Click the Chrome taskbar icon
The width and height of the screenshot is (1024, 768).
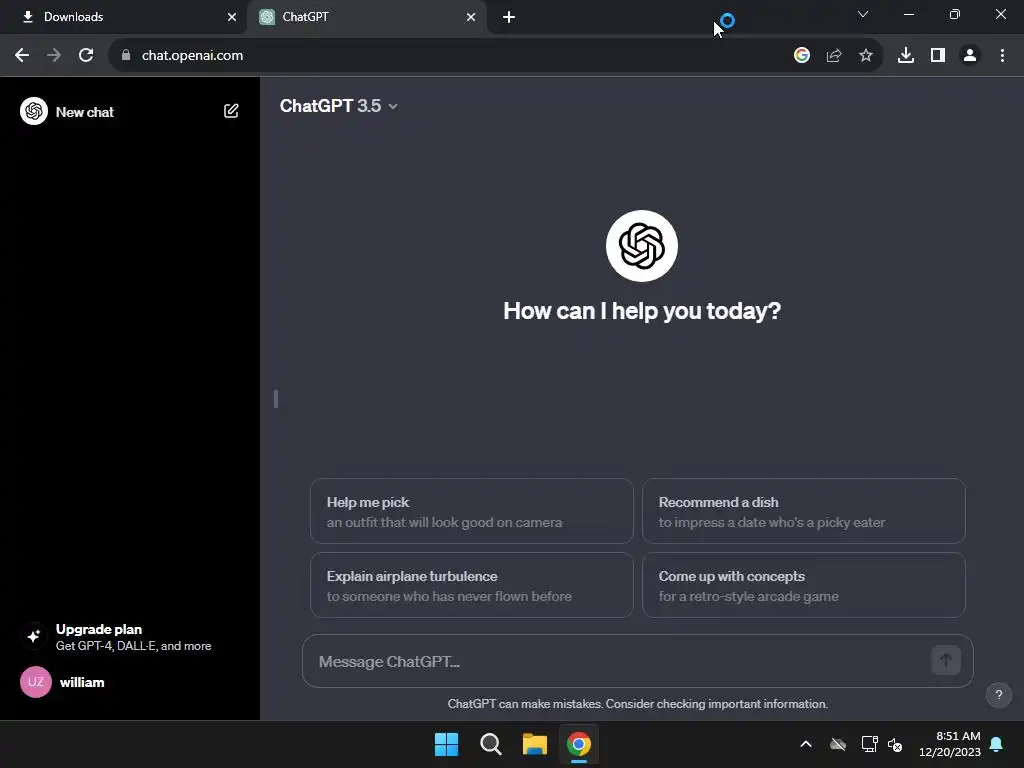coord(579,744)
